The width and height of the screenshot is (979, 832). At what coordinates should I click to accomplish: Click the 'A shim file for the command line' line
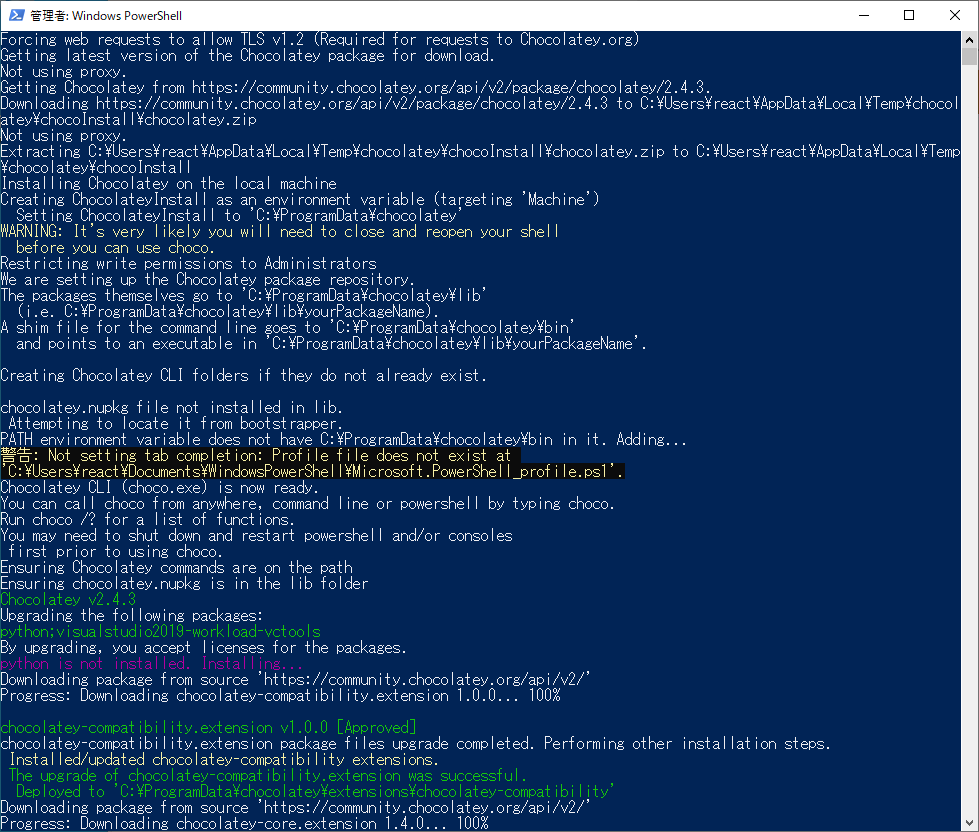[287, 328]
